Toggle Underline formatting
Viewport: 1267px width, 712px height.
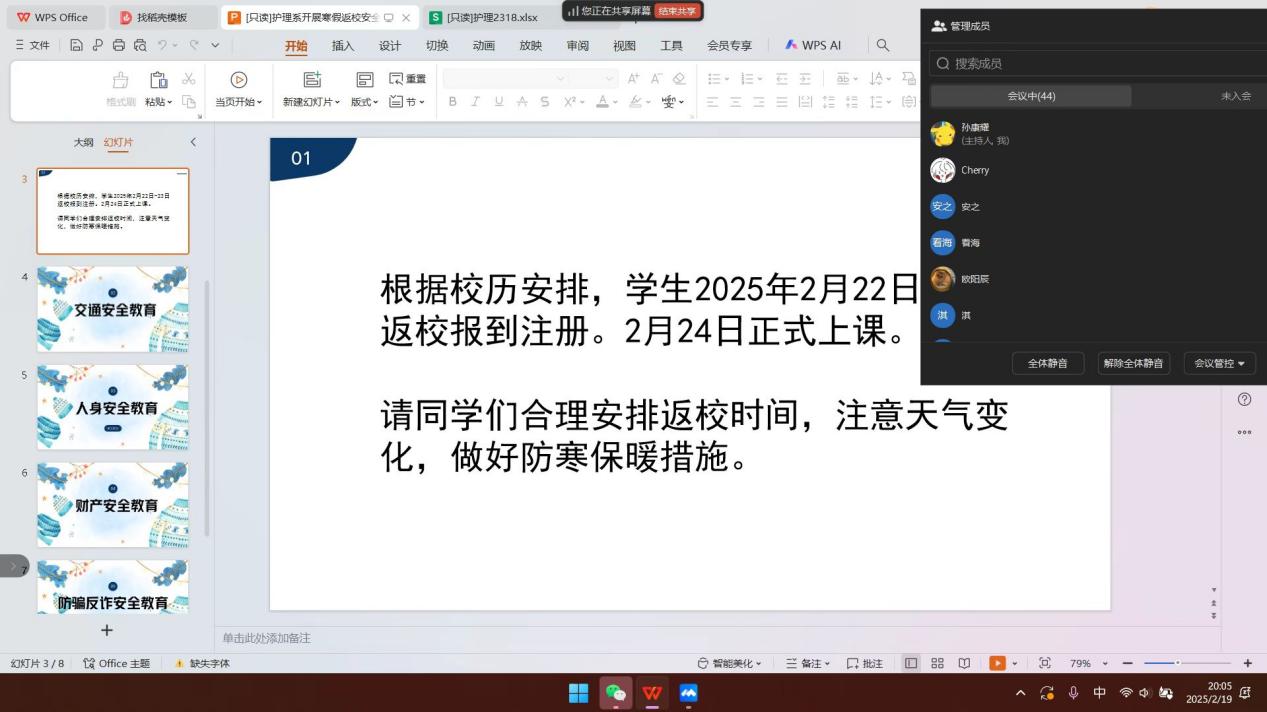coord(498,102)
